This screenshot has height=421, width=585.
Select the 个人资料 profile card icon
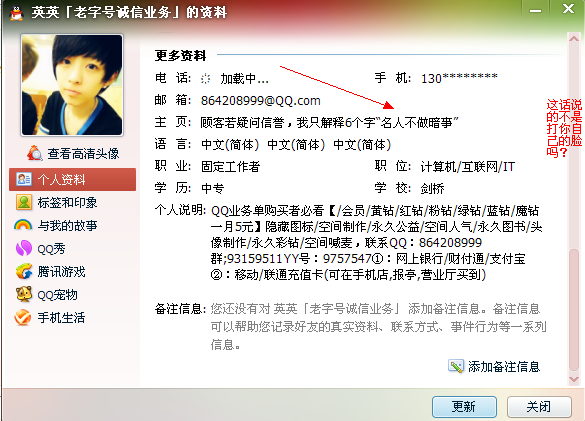tap(24, 180)
